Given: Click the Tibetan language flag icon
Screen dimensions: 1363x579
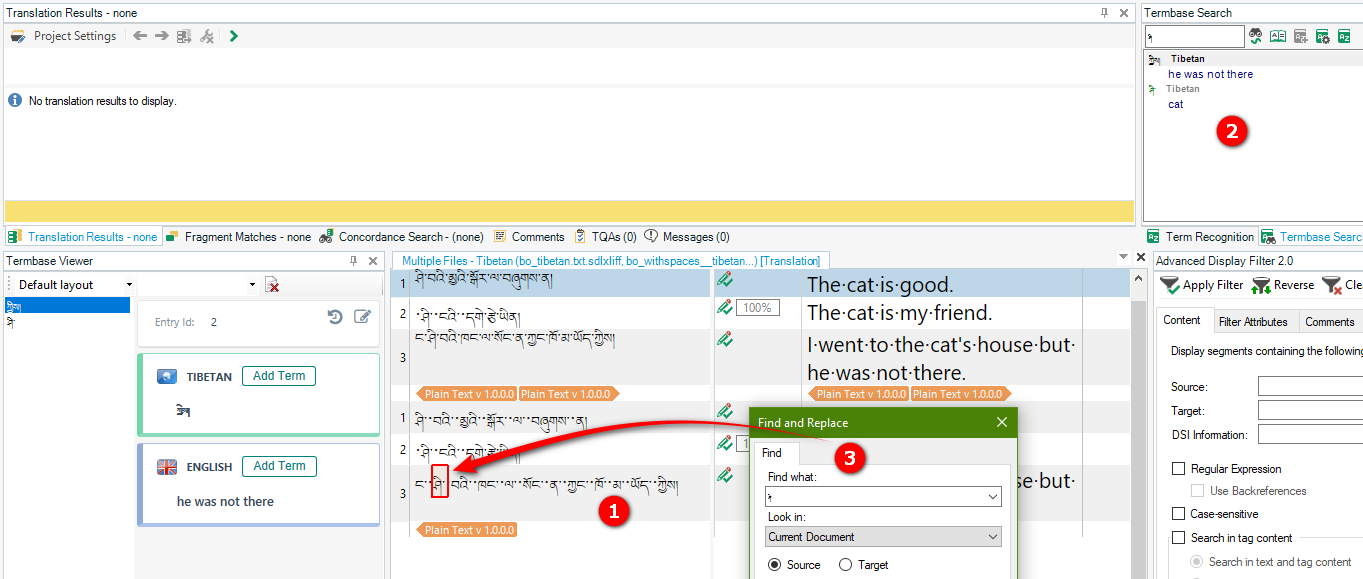Looking at the screenshot, I should click(167, 377).
